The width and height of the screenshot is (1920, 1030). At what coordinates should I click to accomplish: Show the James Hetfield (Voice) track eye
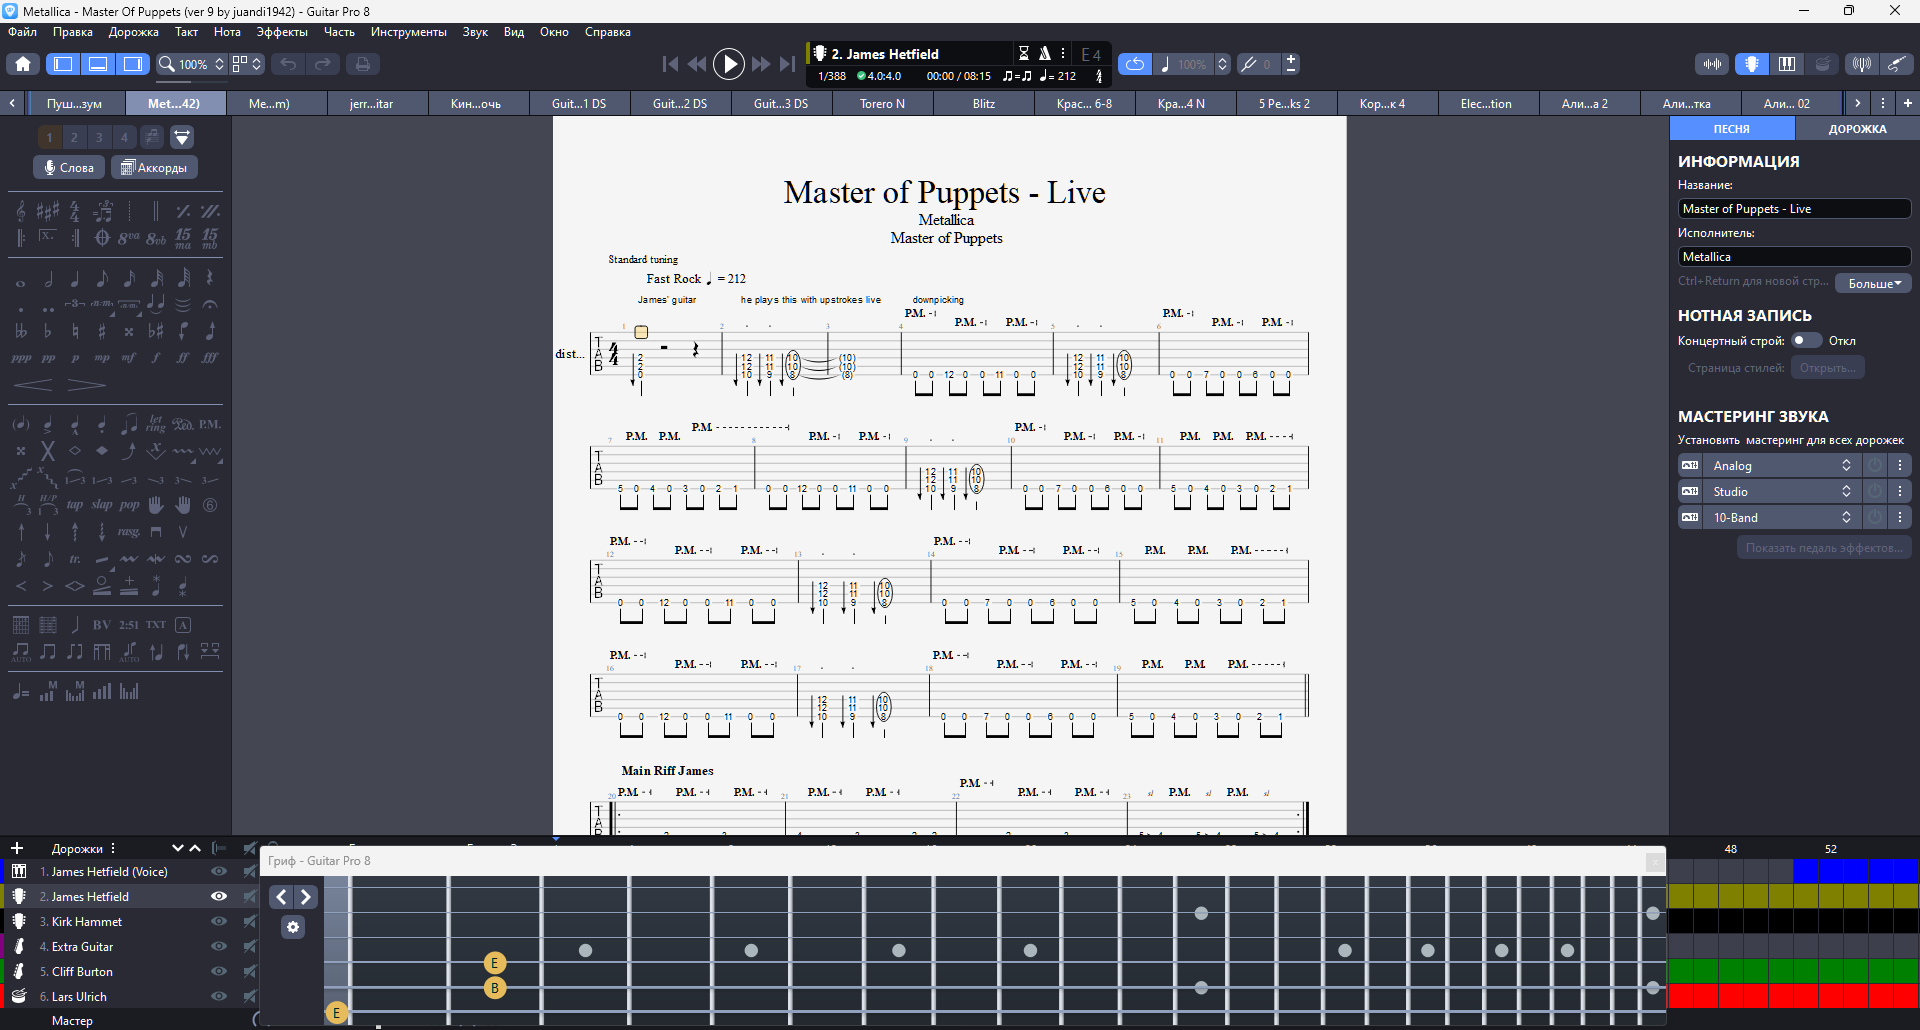click(218, 872)
